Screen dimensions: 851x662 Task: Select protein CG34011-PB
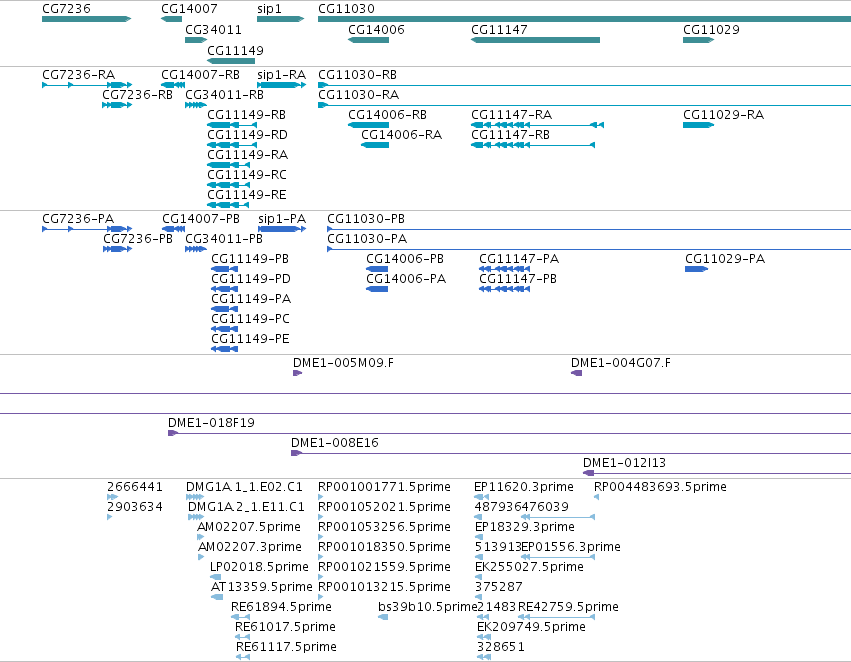(x=195, y=249)
